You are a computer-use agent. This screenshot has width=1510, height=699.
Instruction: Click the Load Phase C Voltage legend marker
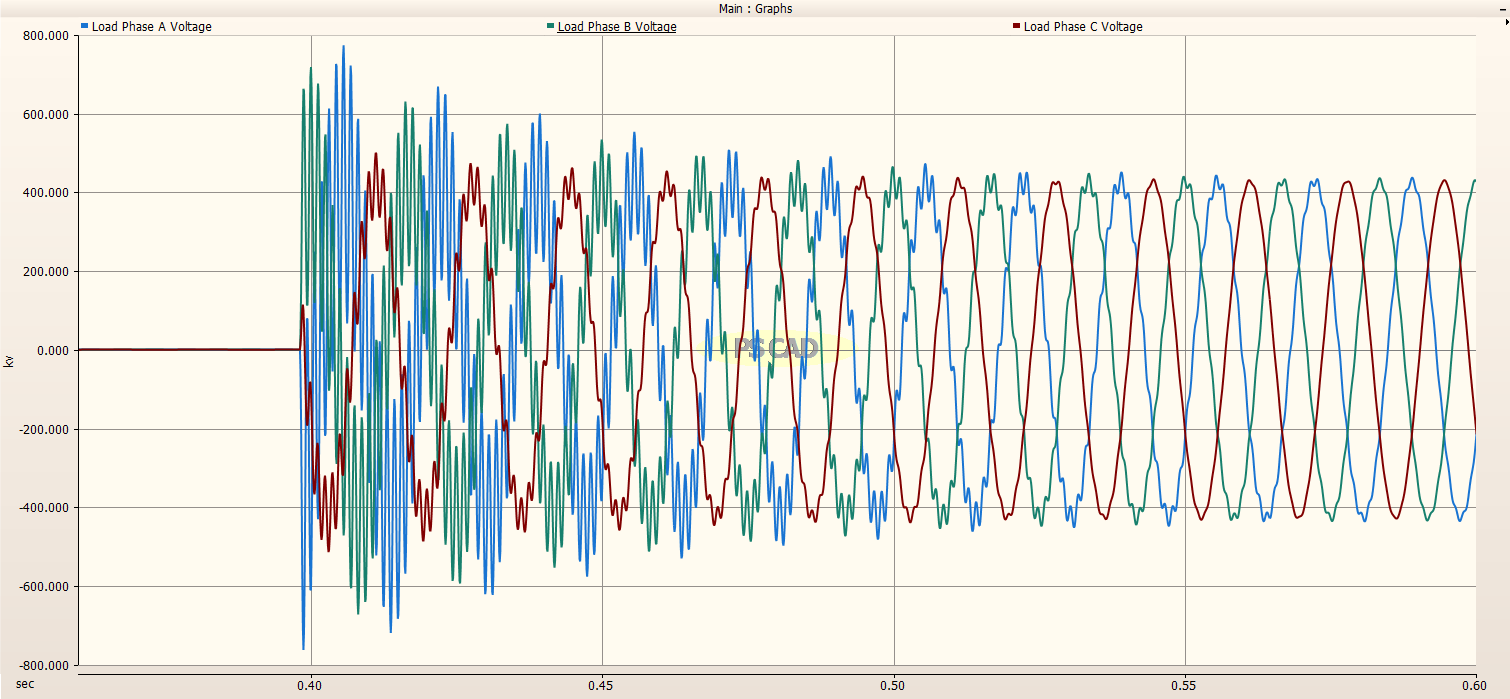1015,27
